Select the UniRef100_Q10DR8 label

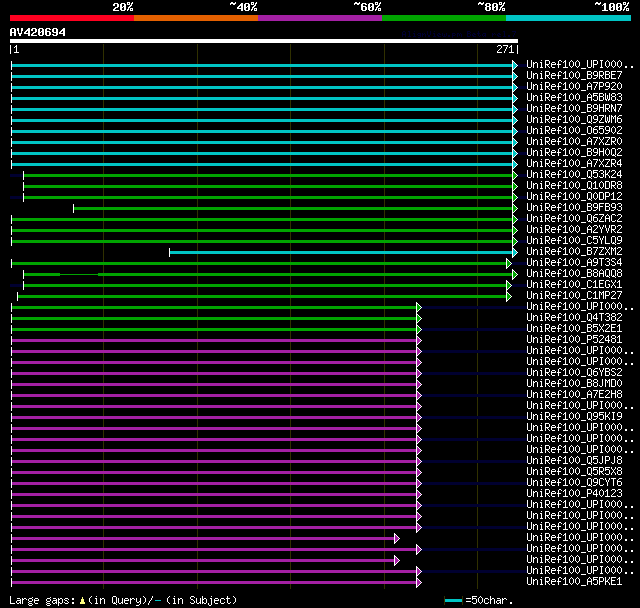pyautogui.click(x=574, y=186)
